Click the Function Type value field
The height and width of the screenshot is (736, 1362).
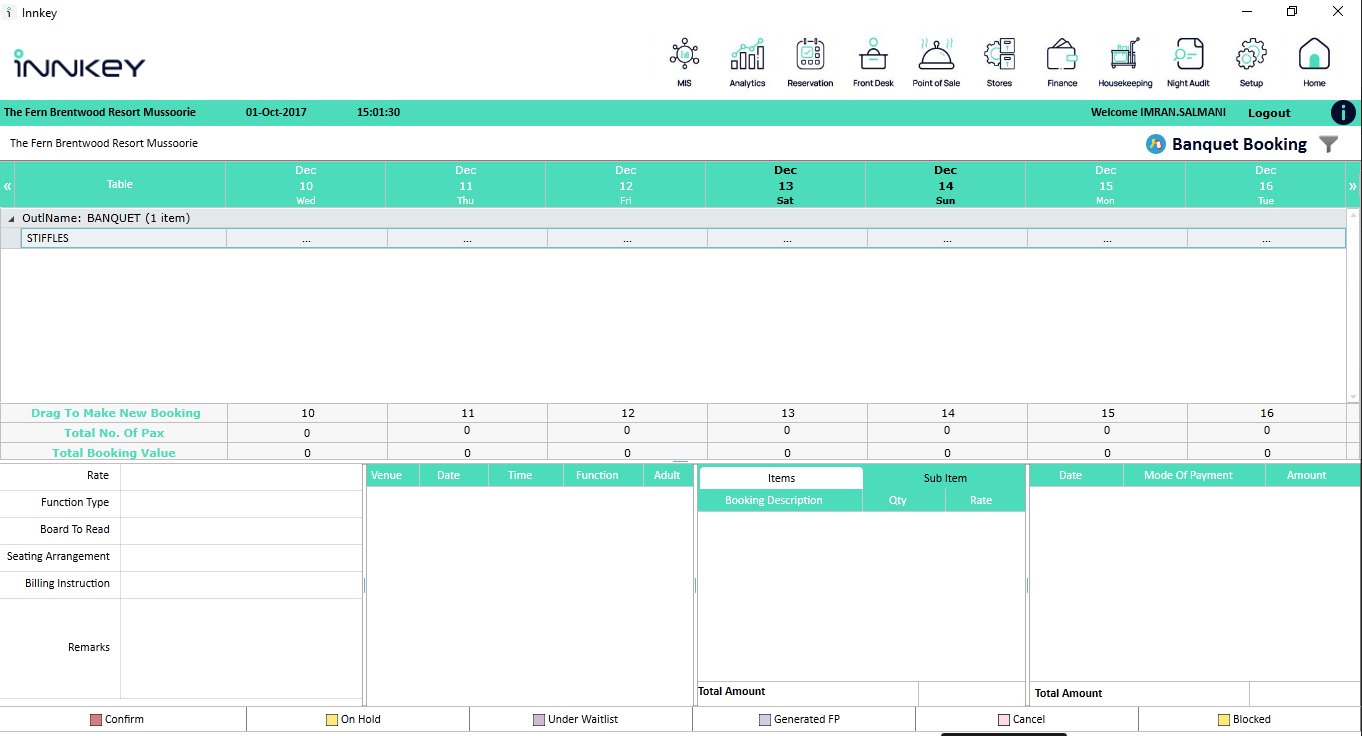(x=241, y=504)
